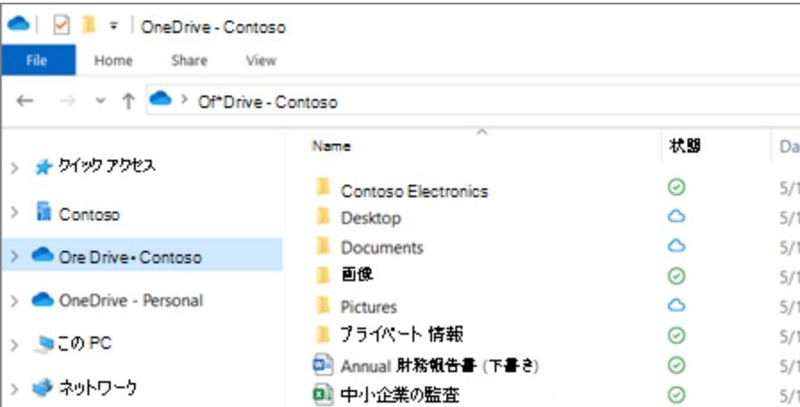The height and width of the screenshot is (407, 800).
Task: Select Contoso in navigation pane
Action: [89, 214]
